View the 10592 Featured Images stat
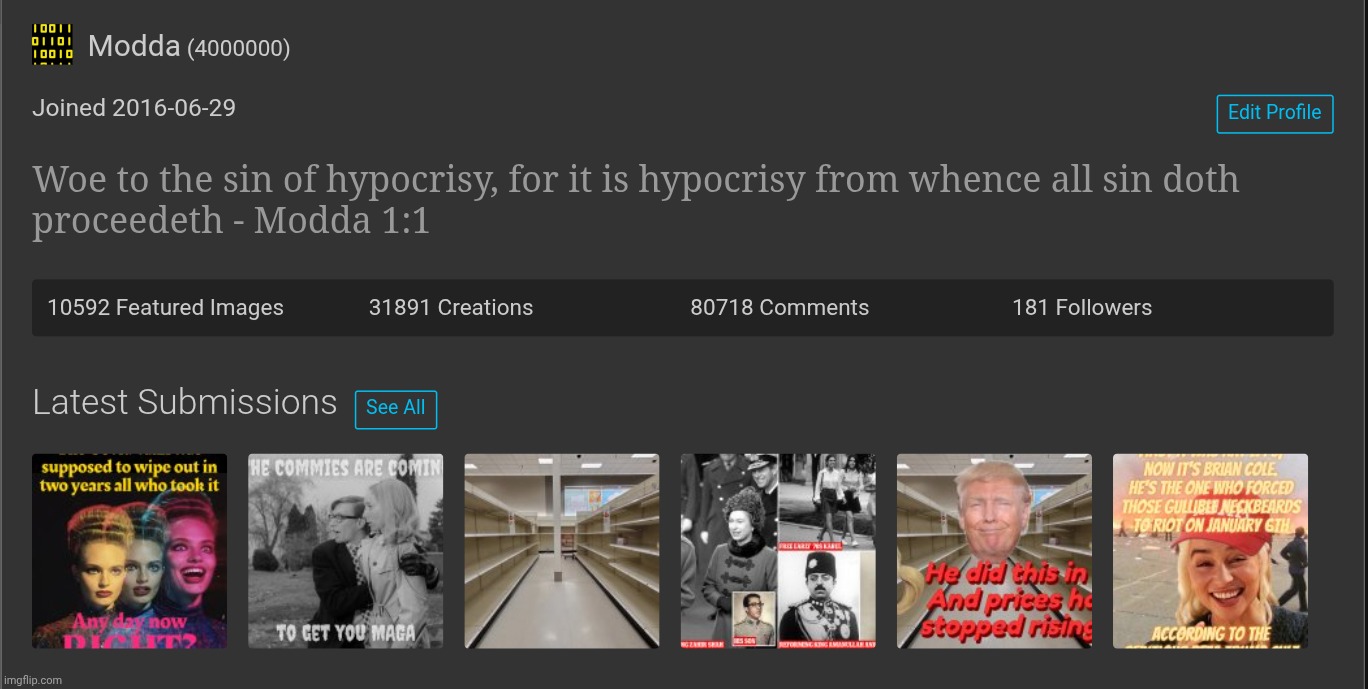This screenshot has height=689, width=1368. [x=165, y=308]
